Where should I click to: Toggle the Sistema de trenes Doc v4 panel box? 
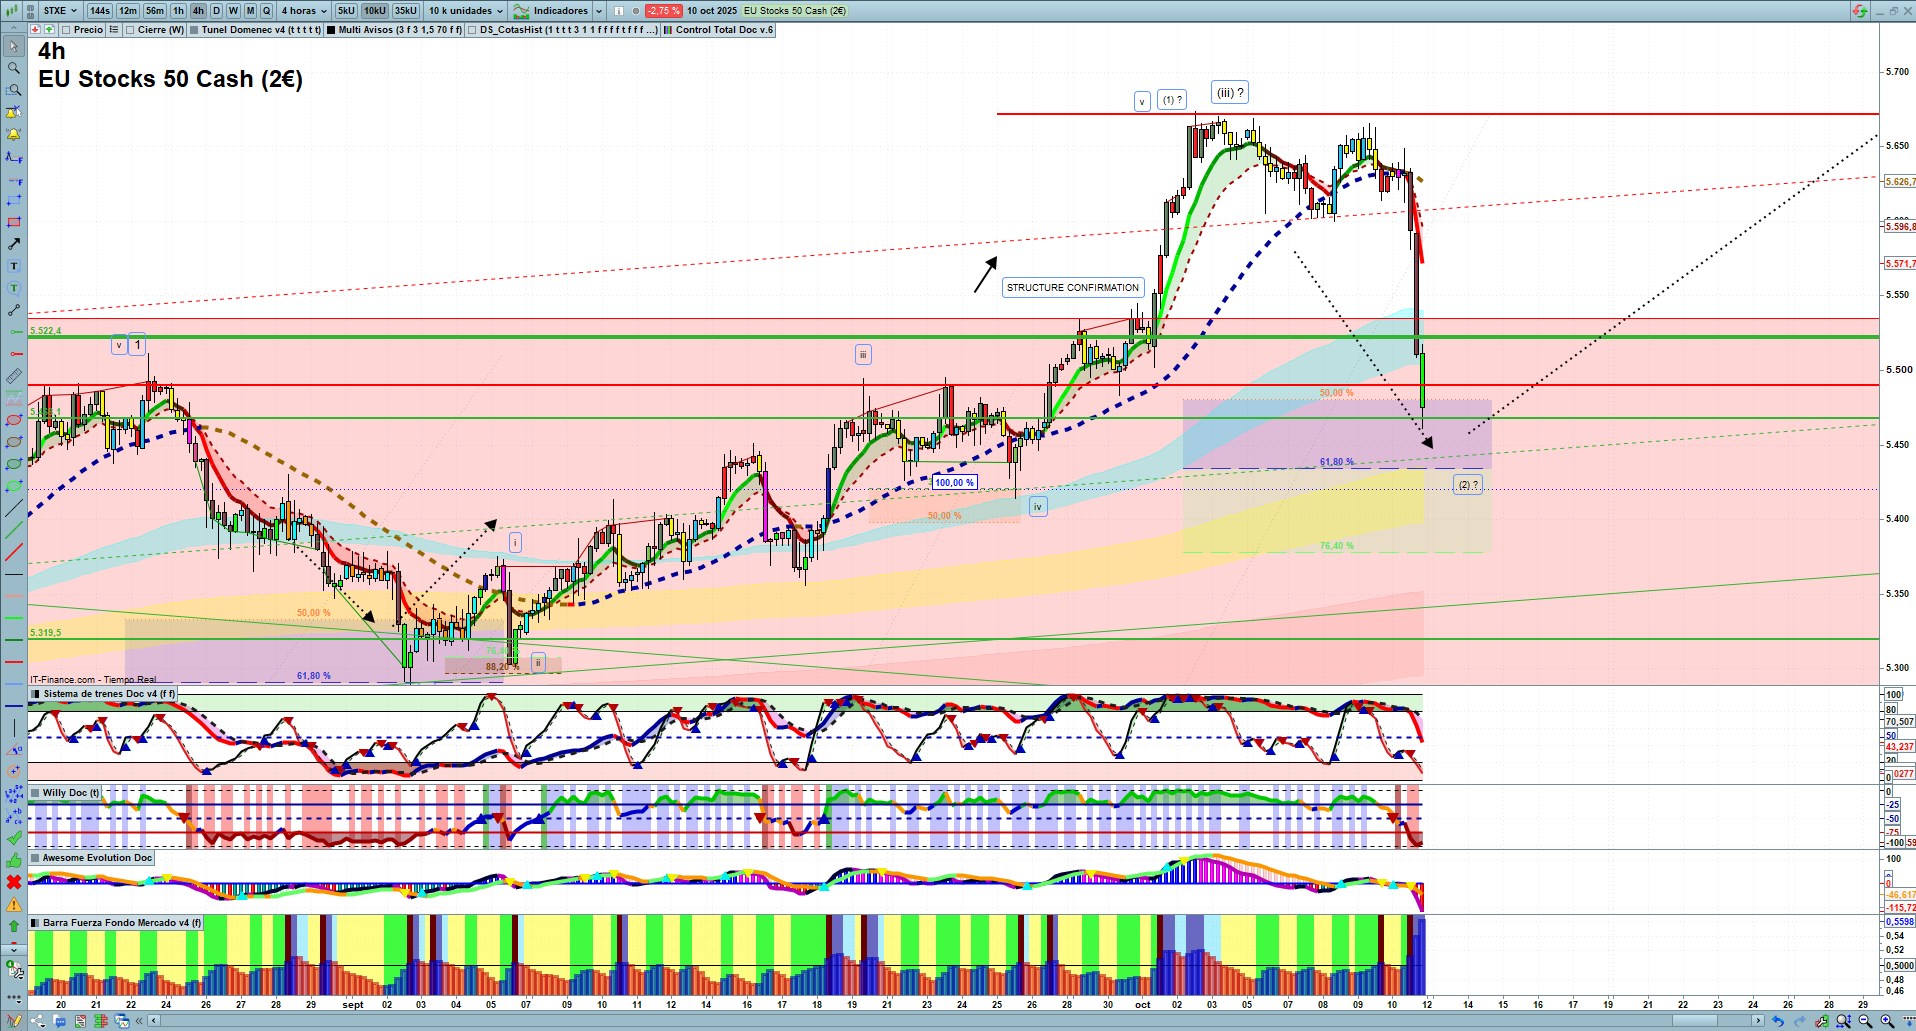click(36, 694)
